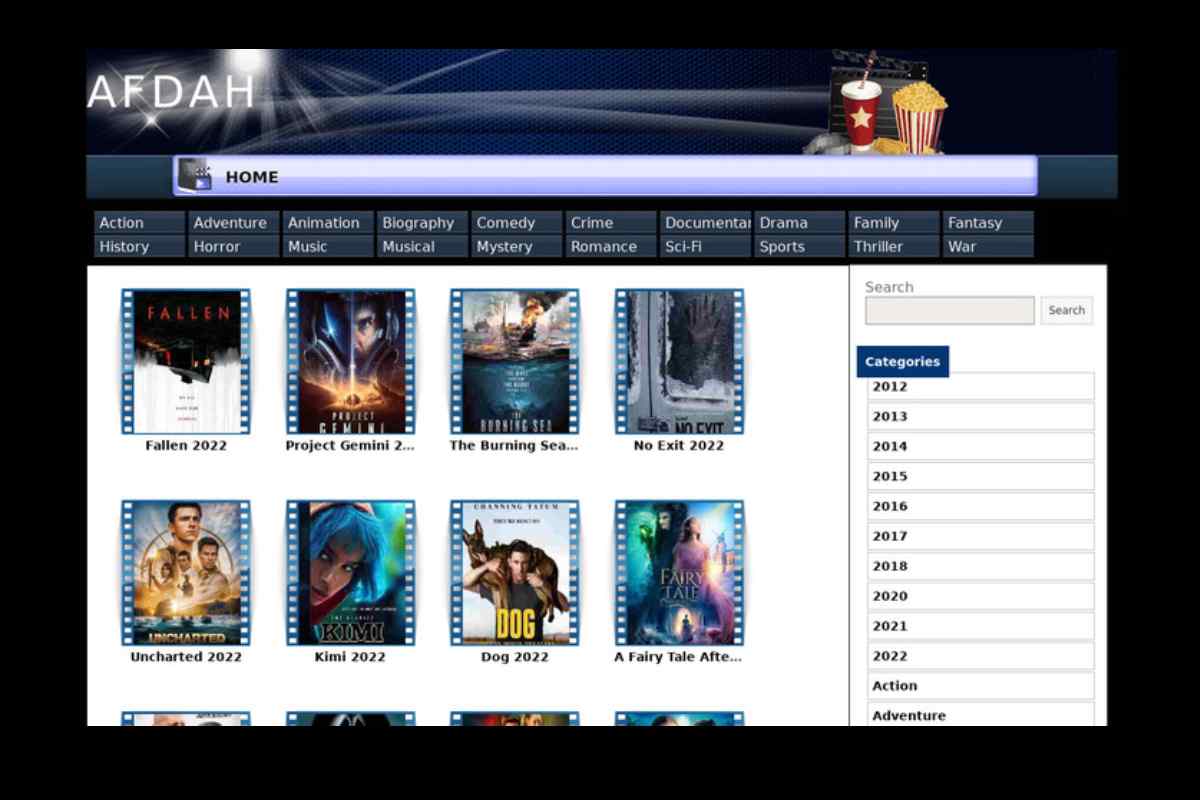The height and width of the screenshot is (800, 1200).
Task: Click the AFDAH site logo
Action: (x=171, y=93)
